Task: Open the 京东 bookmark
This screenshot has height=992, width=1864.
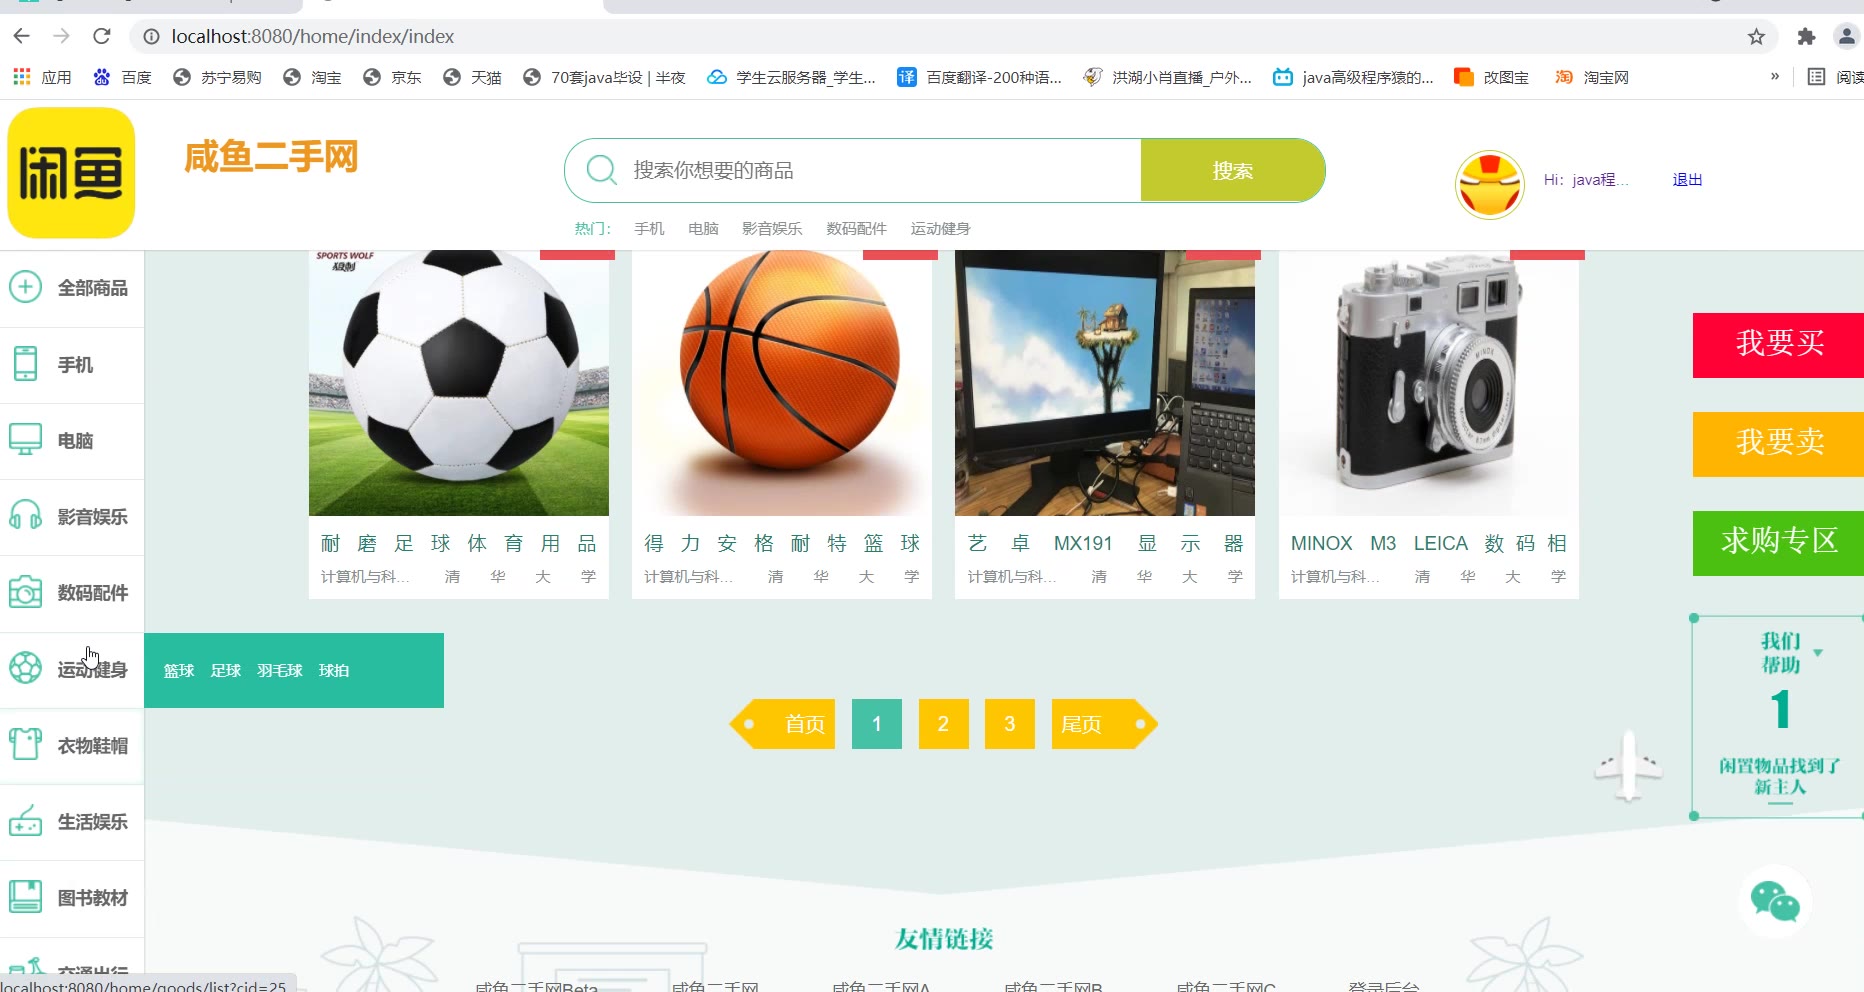Action: (x=392, y=77)
